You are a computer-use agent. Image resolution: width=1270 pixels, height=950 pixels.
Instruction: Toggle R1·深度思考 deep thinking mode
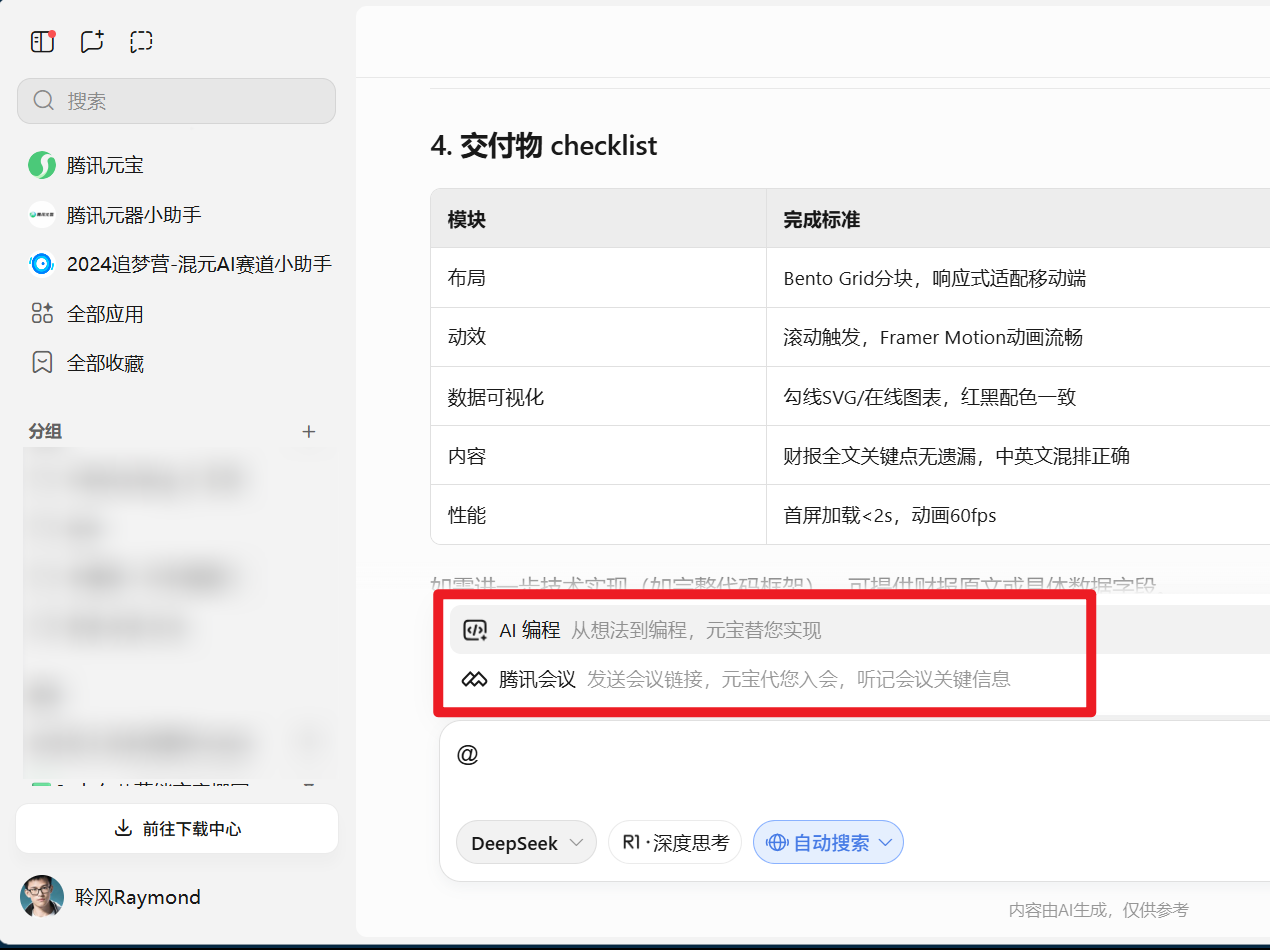point(675,843)
